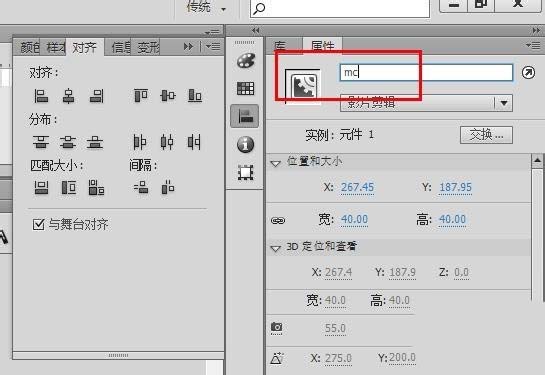Show more tabs with double arrow

tap(188, 46)
